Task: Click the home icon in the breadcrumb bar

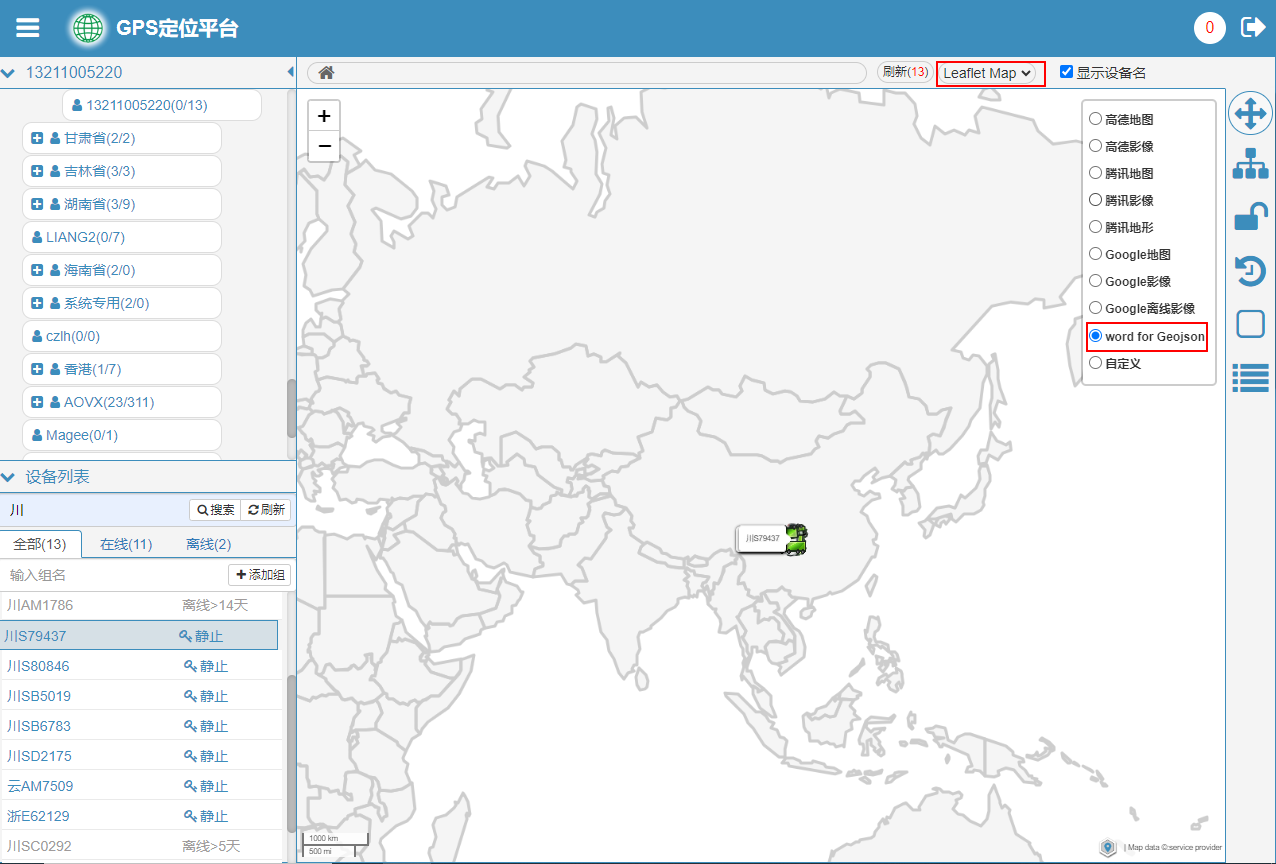Action: tap(325, 72)
